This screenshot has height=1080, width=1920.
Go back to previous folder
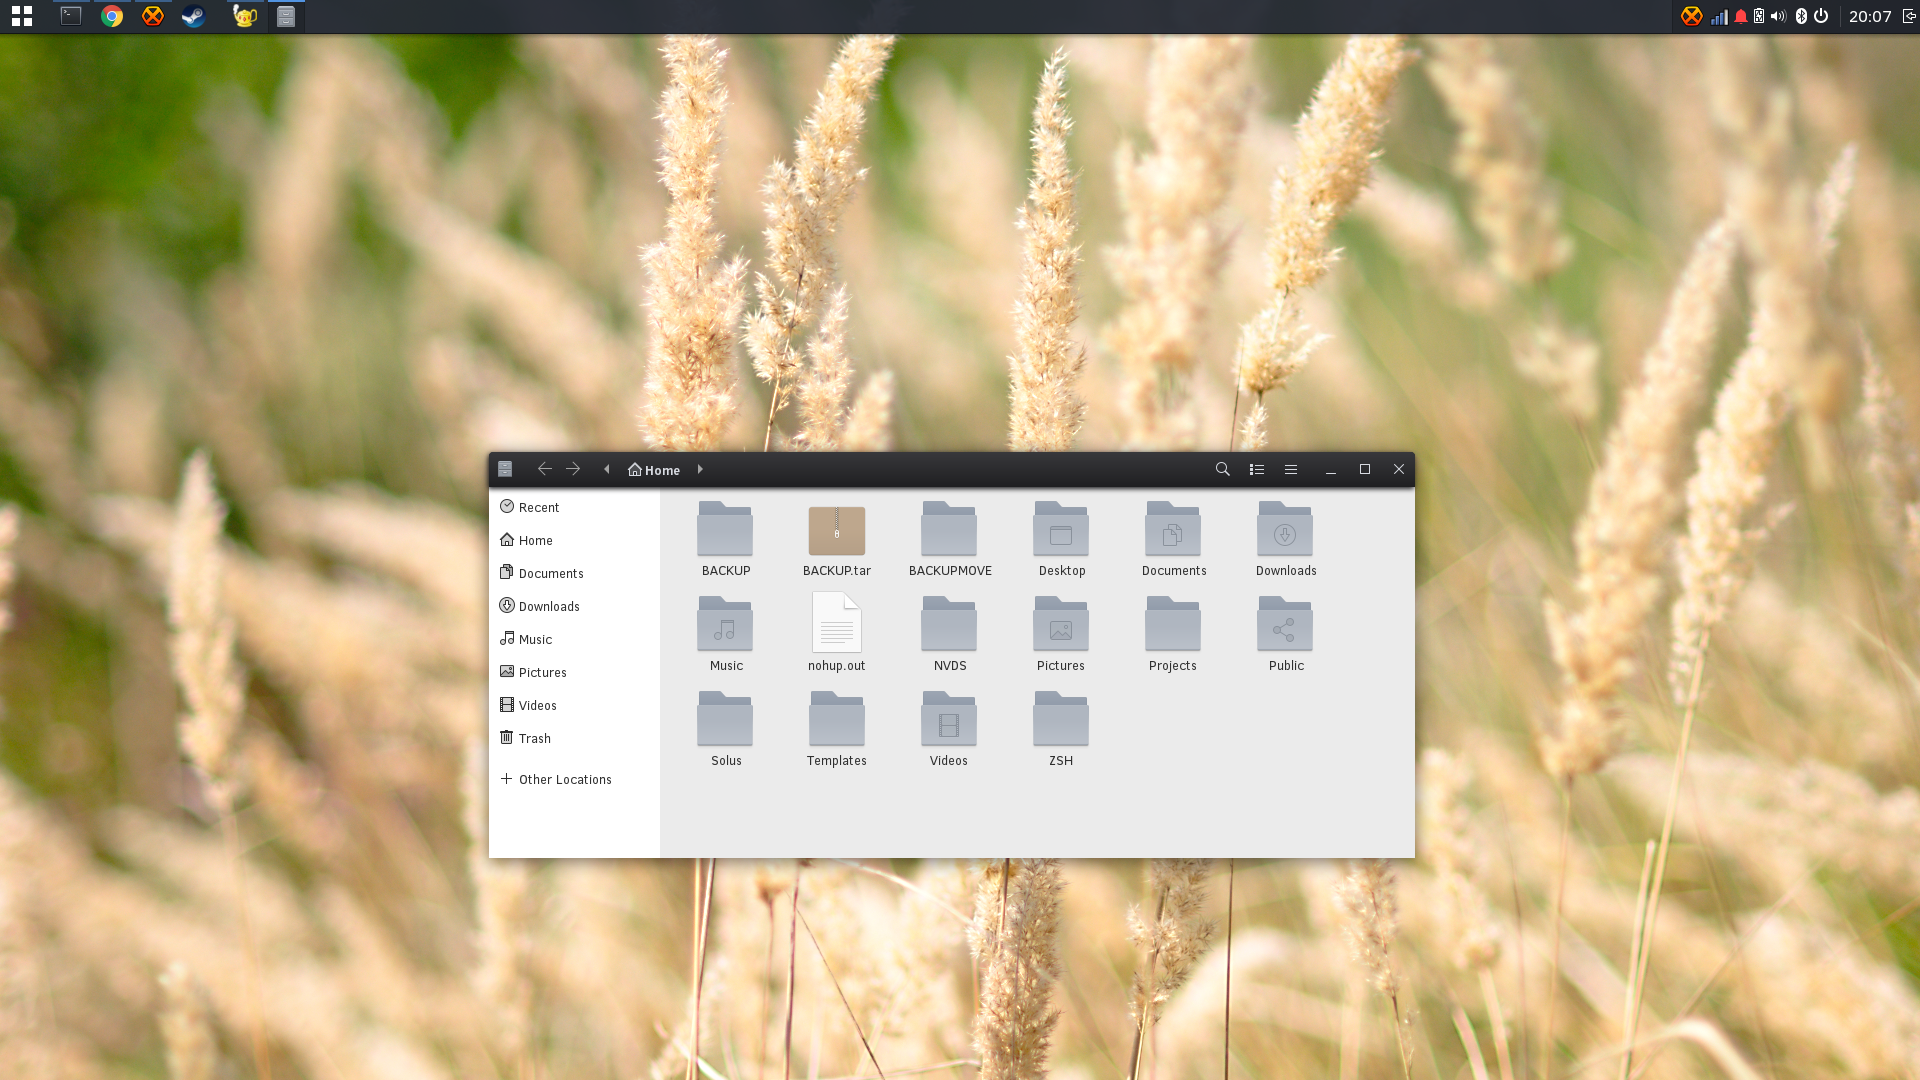tap(544, 469)
